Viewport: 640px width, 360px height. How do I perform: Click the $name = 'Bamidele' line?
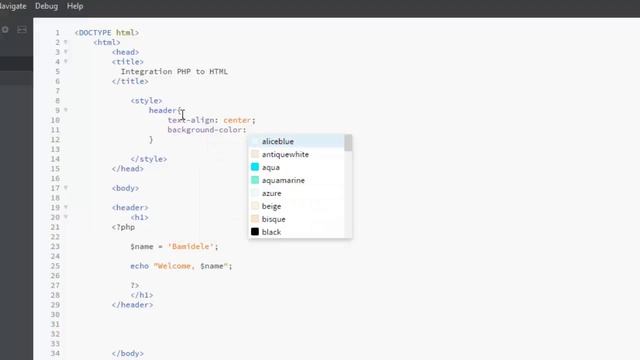point(174,247)
